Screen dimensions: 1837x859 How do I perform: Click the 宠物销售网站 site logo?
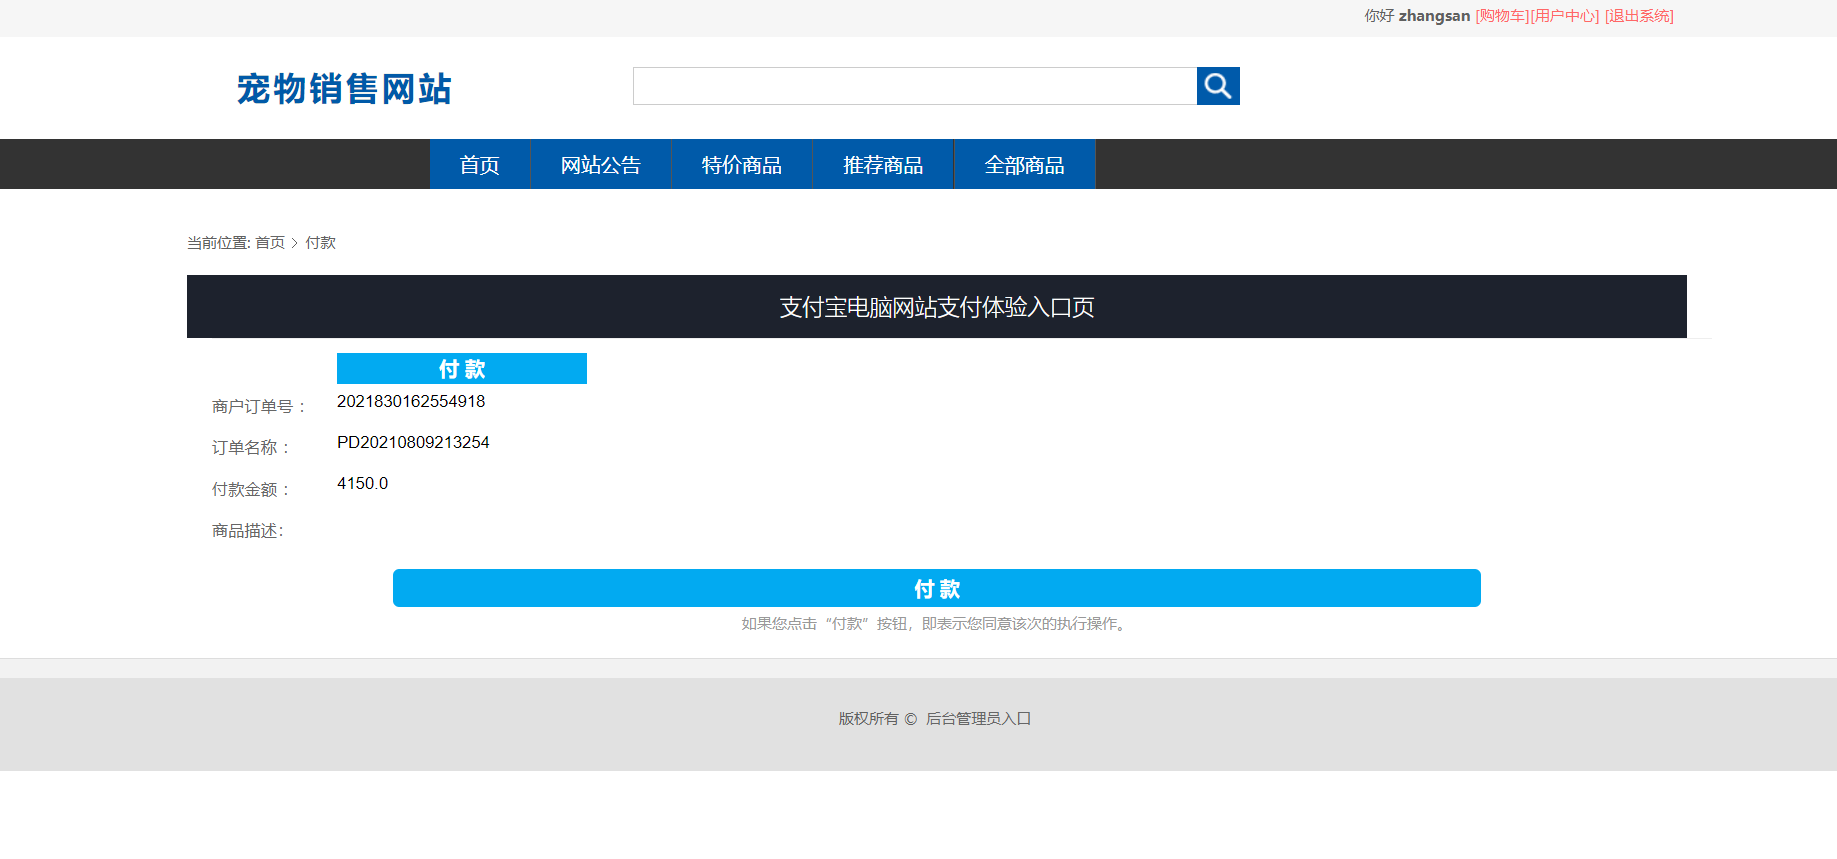tap(344, 89)
